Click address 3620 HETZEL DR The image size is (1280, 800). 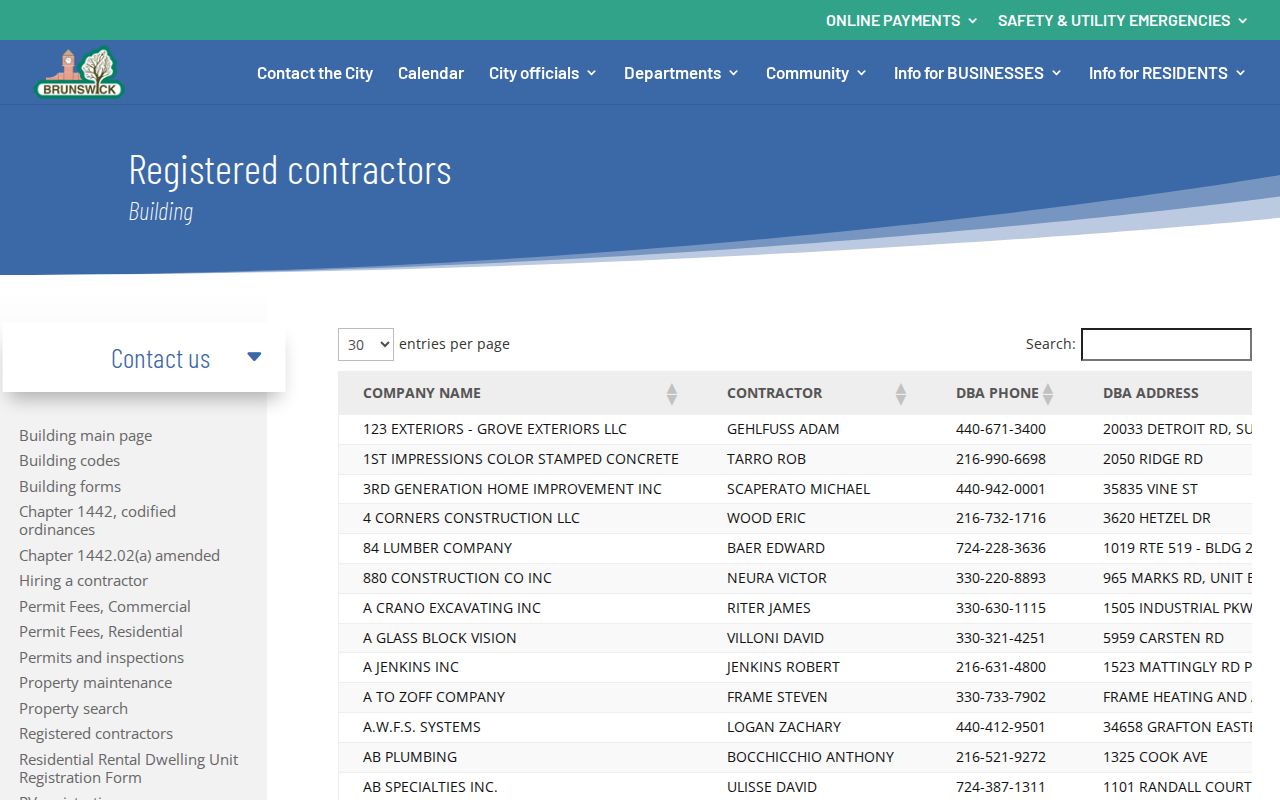click(x=1157, y=518)
